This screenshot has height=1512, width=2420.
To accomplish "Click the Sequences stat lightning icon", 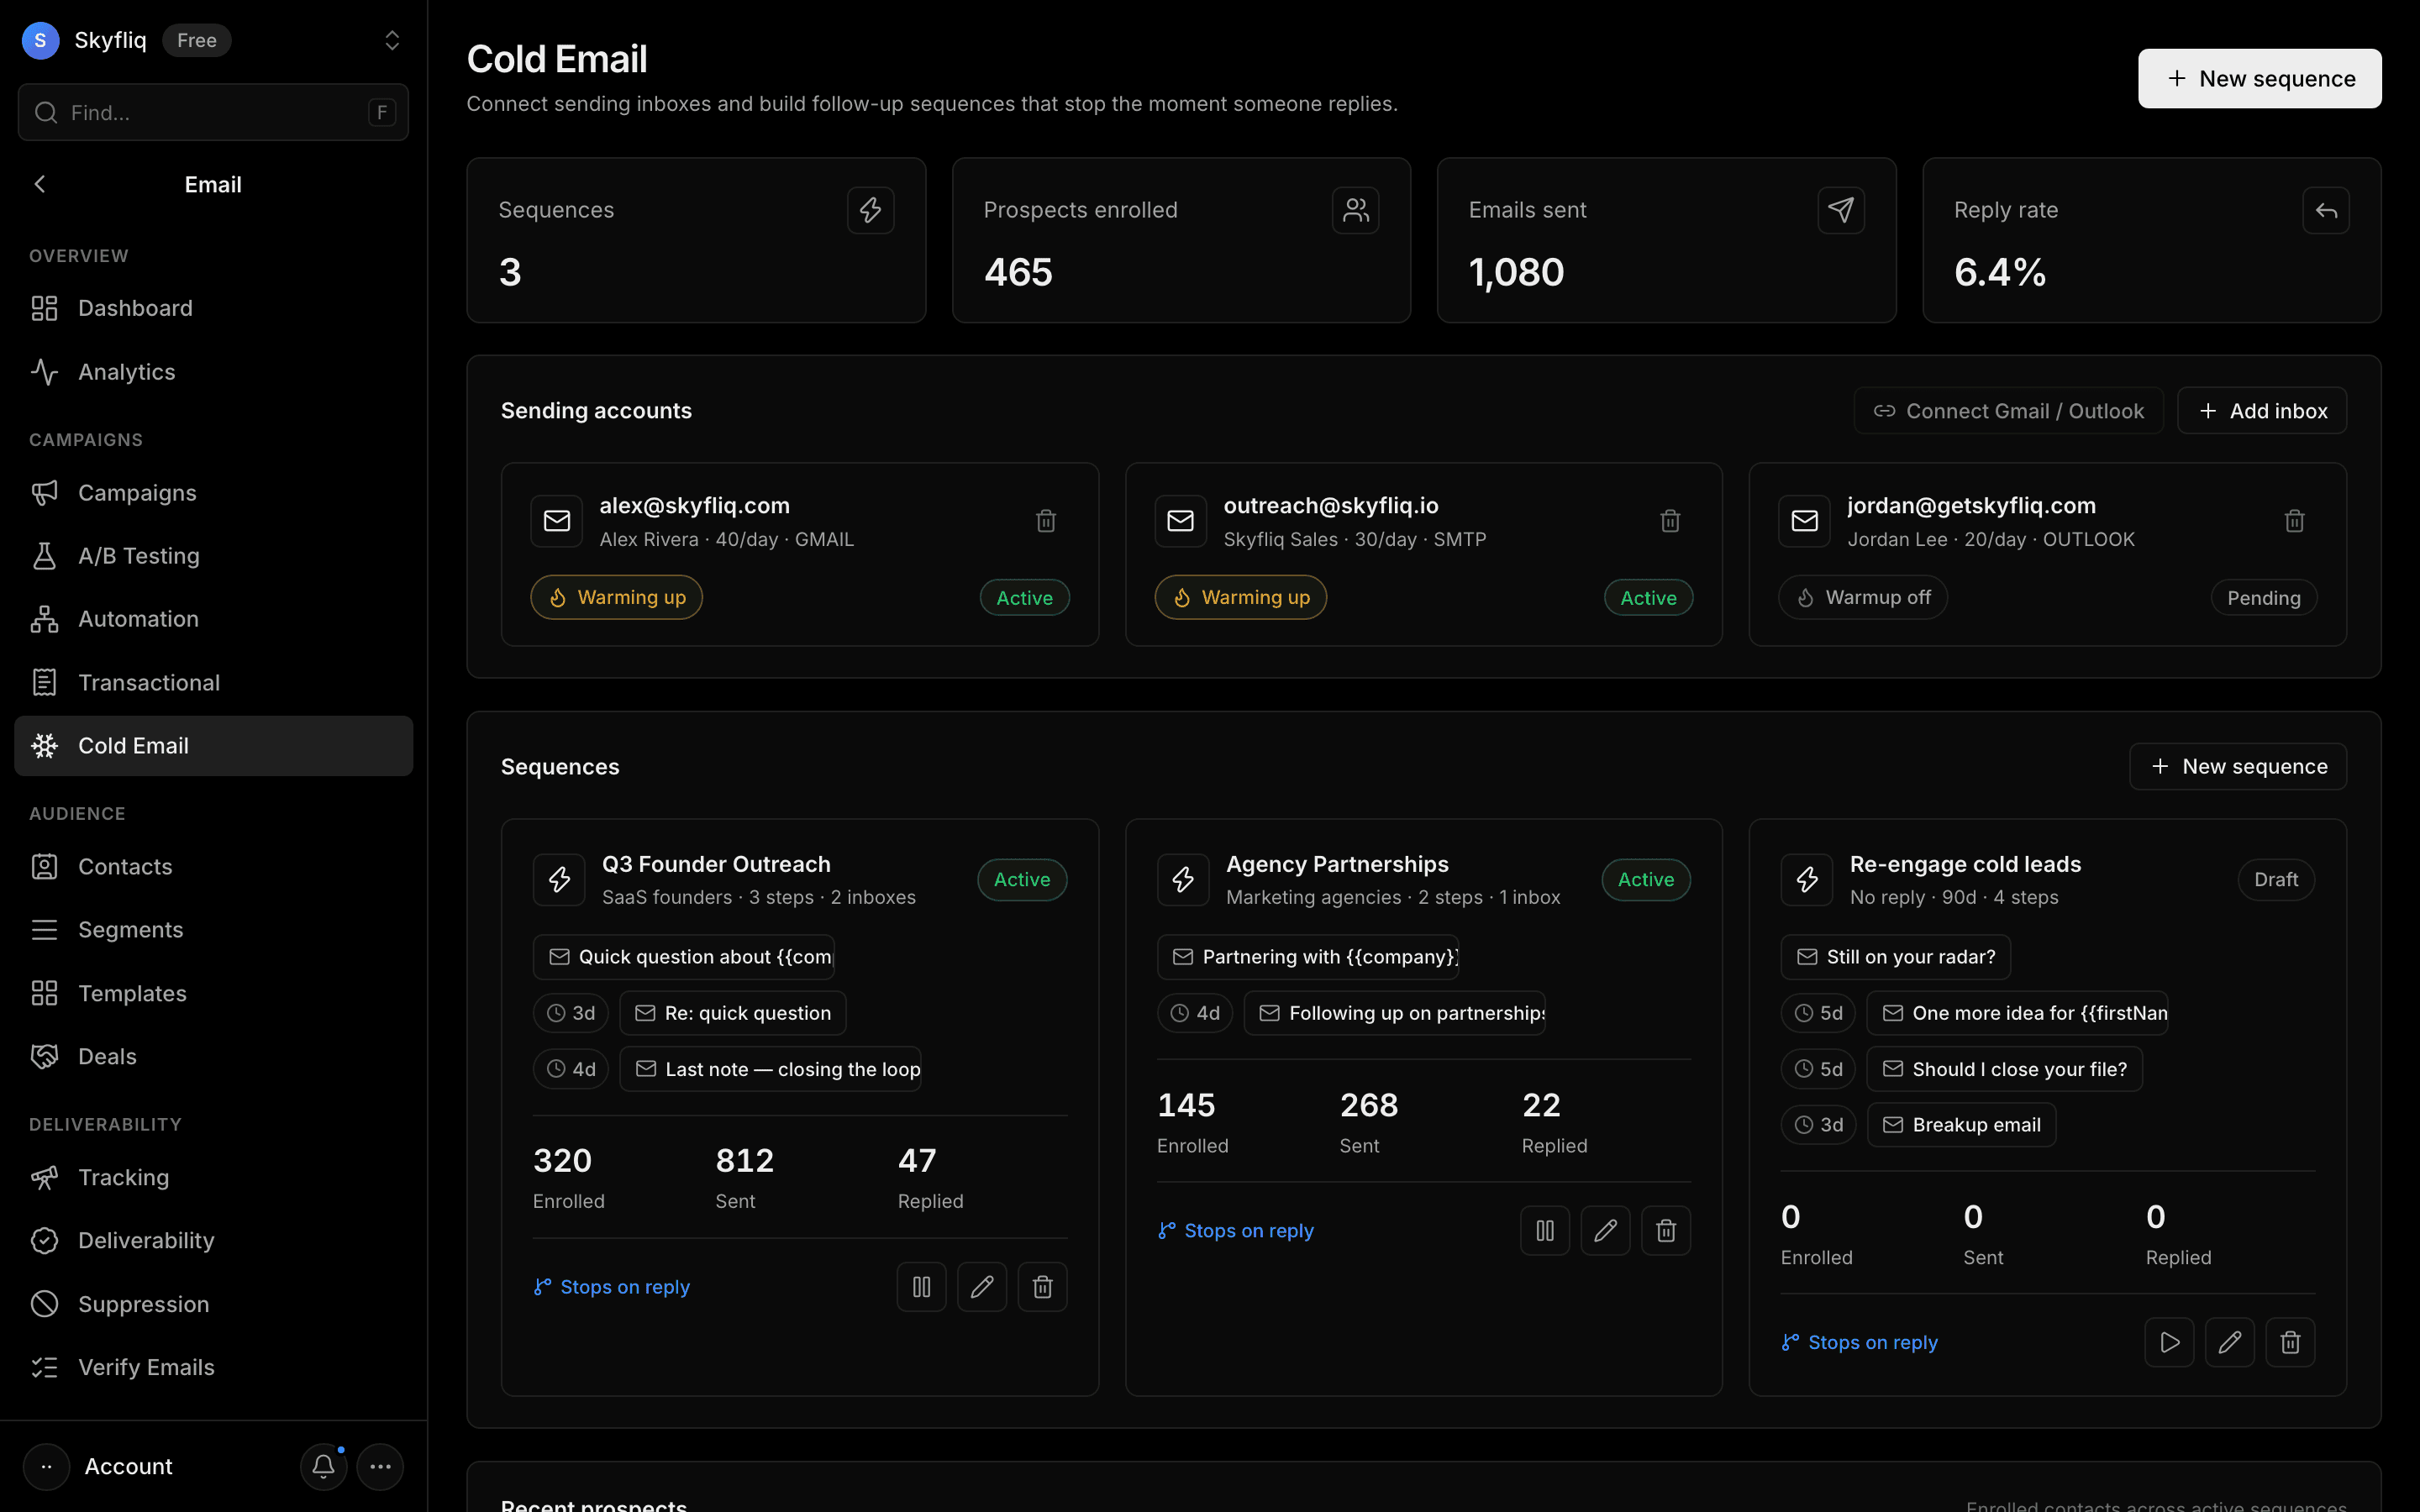I will (870, 210).
